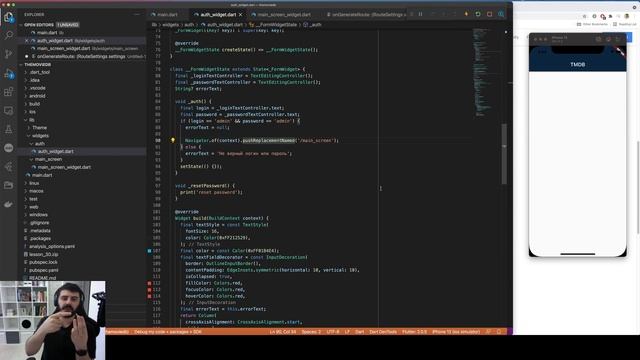Image resolution: width=640 pixels, height=360 pixels.
Task: Click UTF-8 encoding in status bar
Action: [x=333, y=332]
